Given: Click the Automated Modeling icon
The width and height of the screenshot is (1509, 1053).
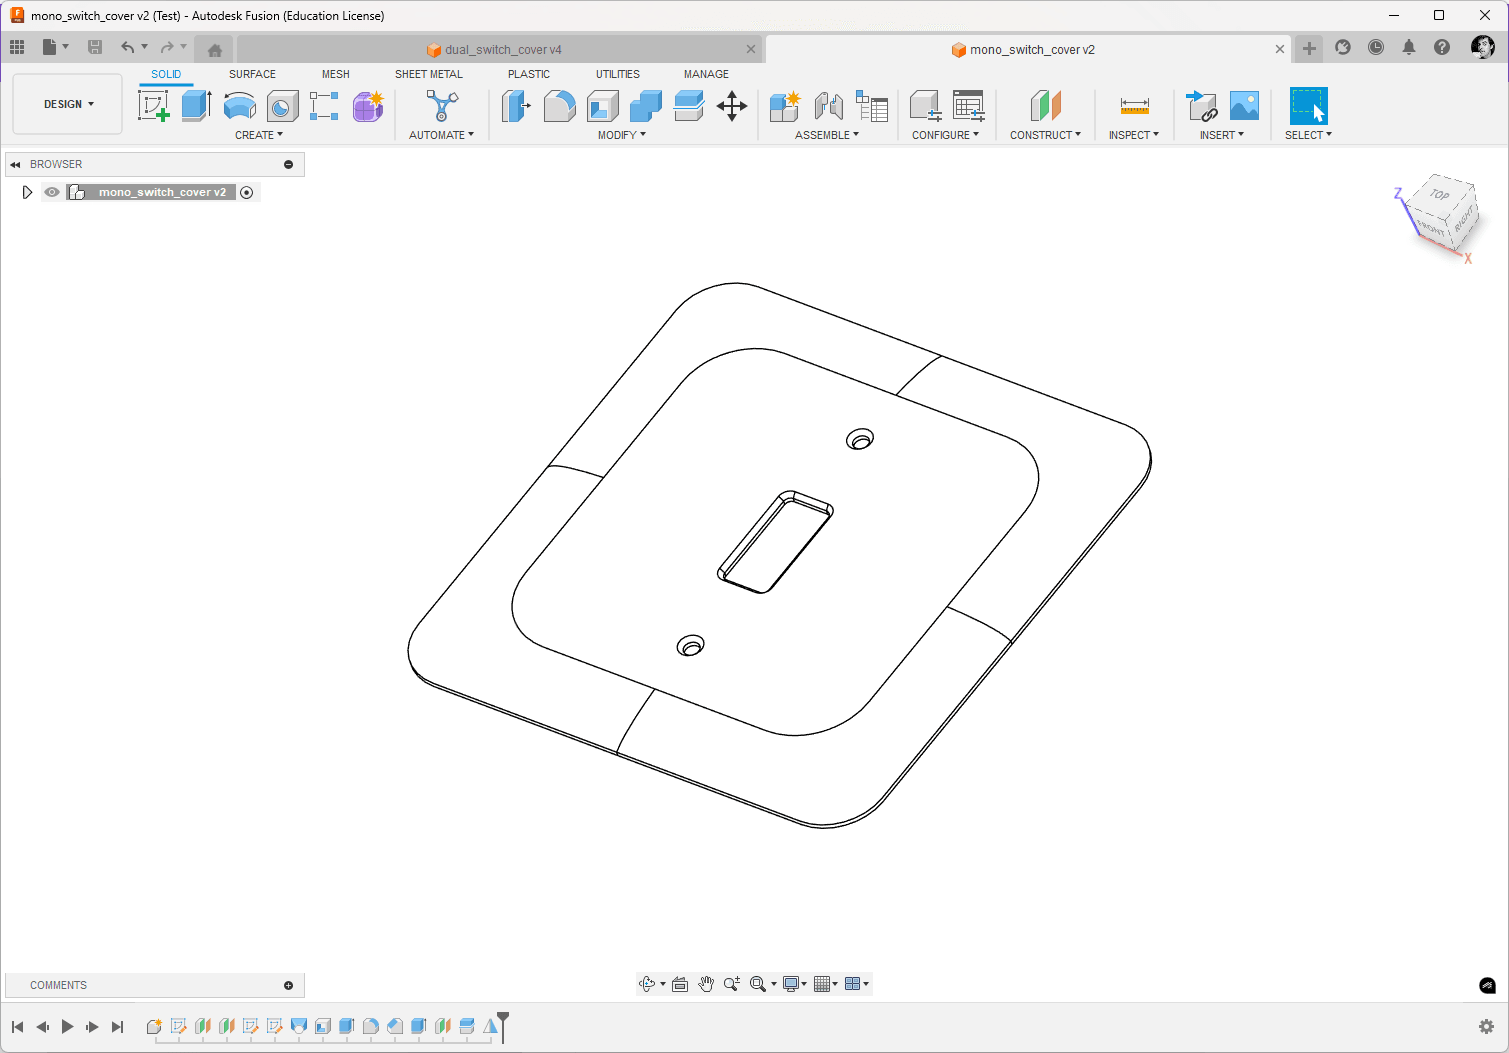Looking at the screenshot, I should [x=441, y=106].
